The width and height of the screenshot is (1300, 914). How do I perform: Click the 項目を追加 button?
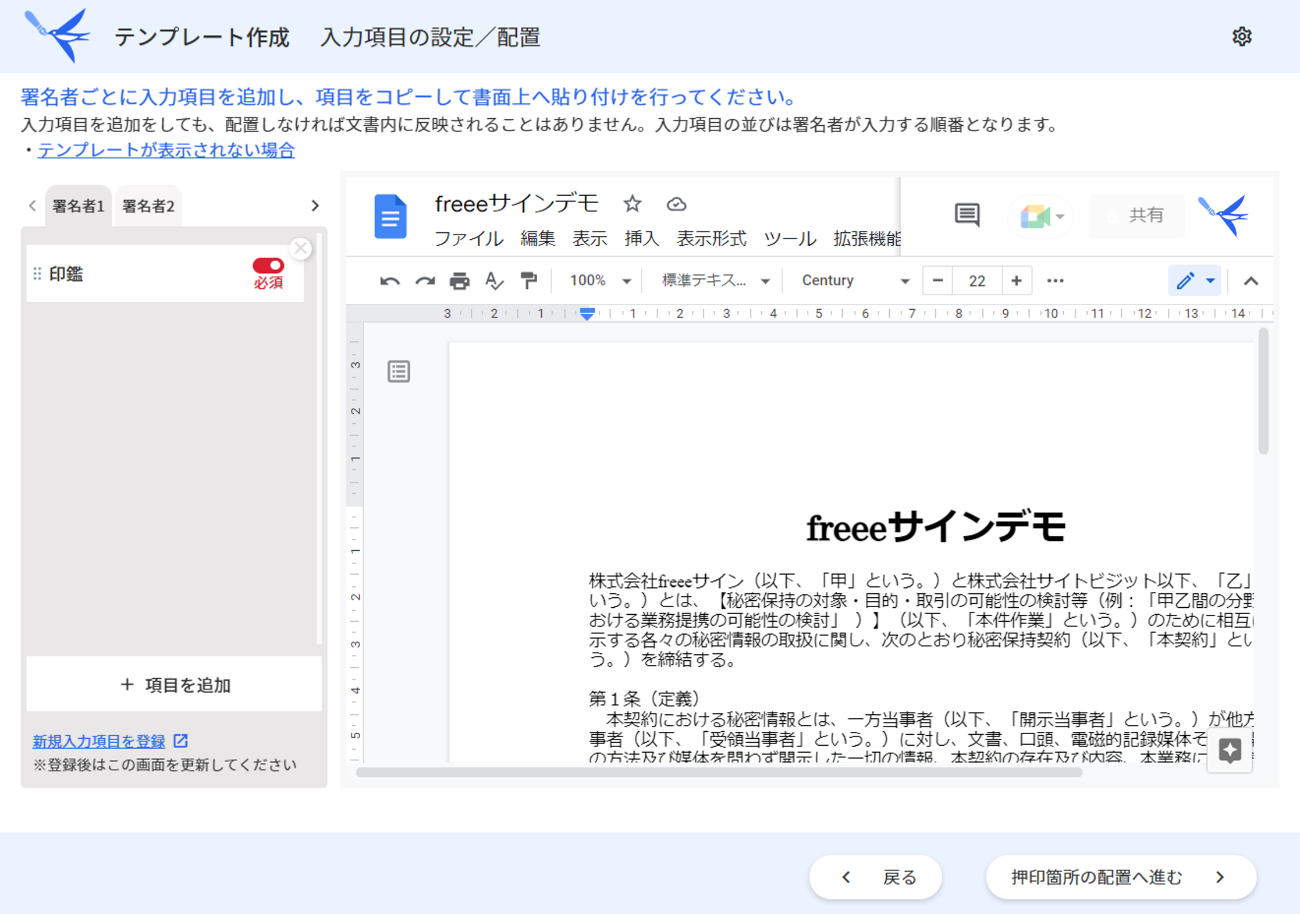174,685
